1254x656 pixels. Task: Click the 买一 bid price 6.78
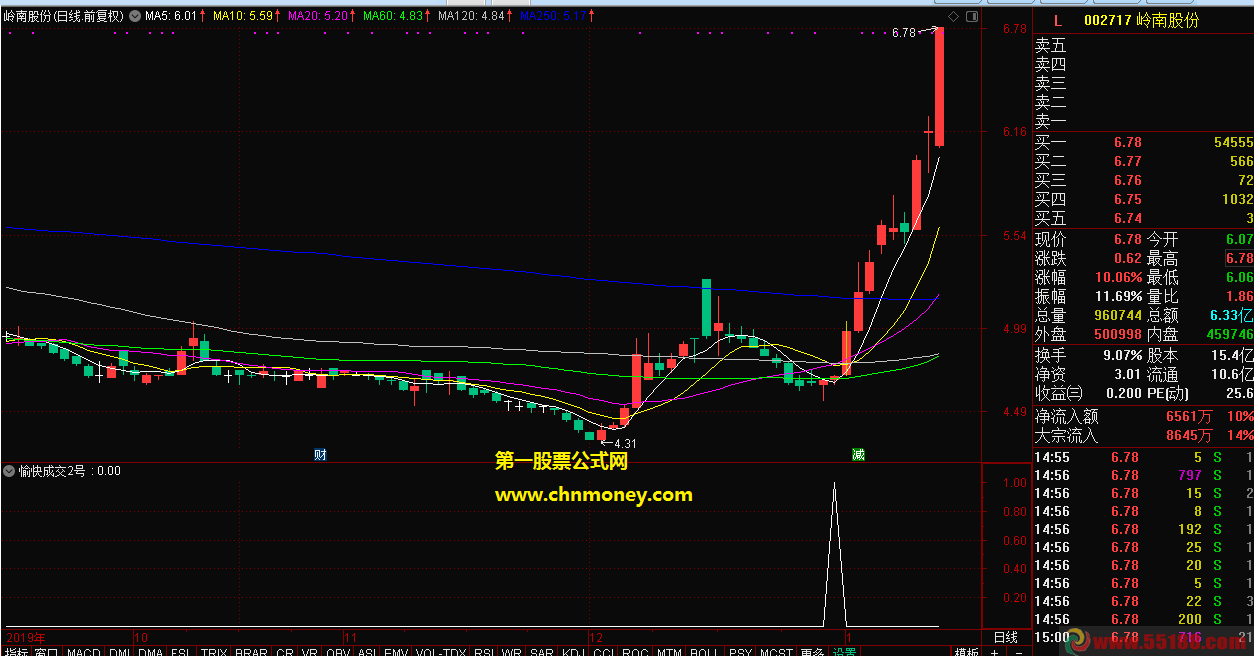coord(1128,142)
